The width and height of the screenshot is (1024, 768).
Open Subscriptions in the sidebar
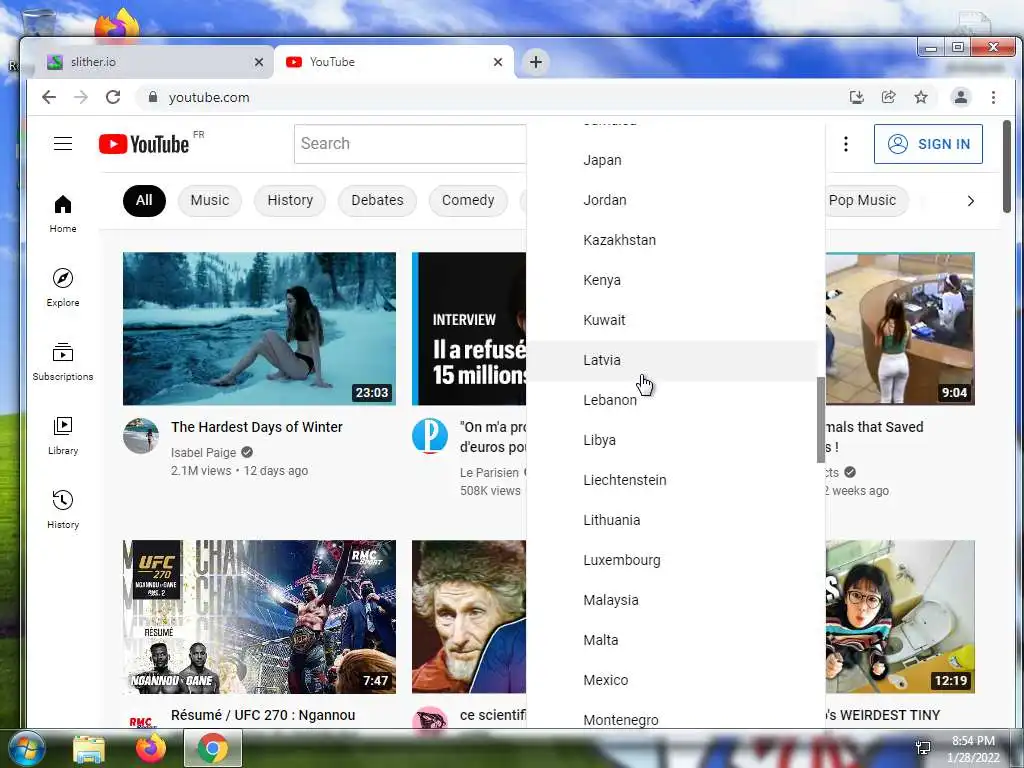tap(63, 362)
